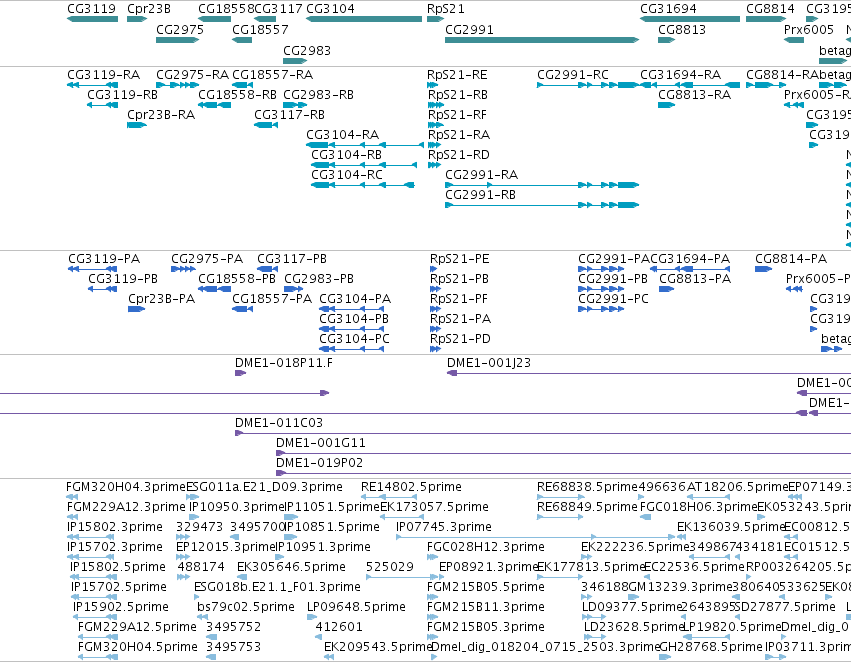The width and height of the screenshot is (851, 662).
Task: Open clone DME1-018P11.F
Action: point(284,363)
